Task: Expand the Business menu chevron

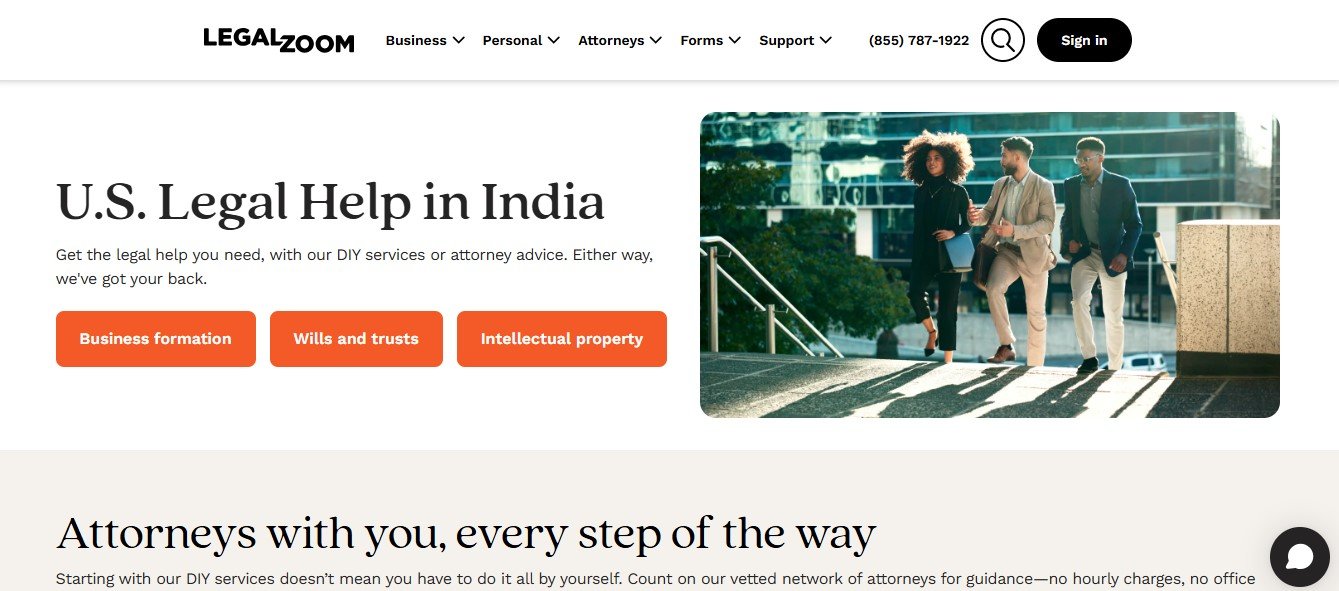Action: click(458, 40)
